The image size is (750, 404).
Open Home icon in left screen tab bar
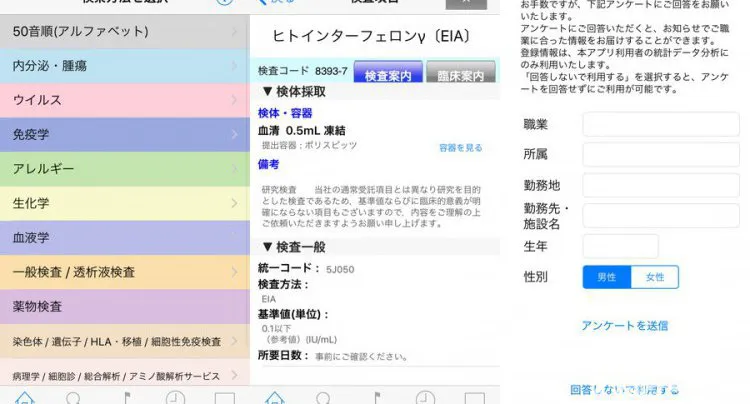coord(25,398)
